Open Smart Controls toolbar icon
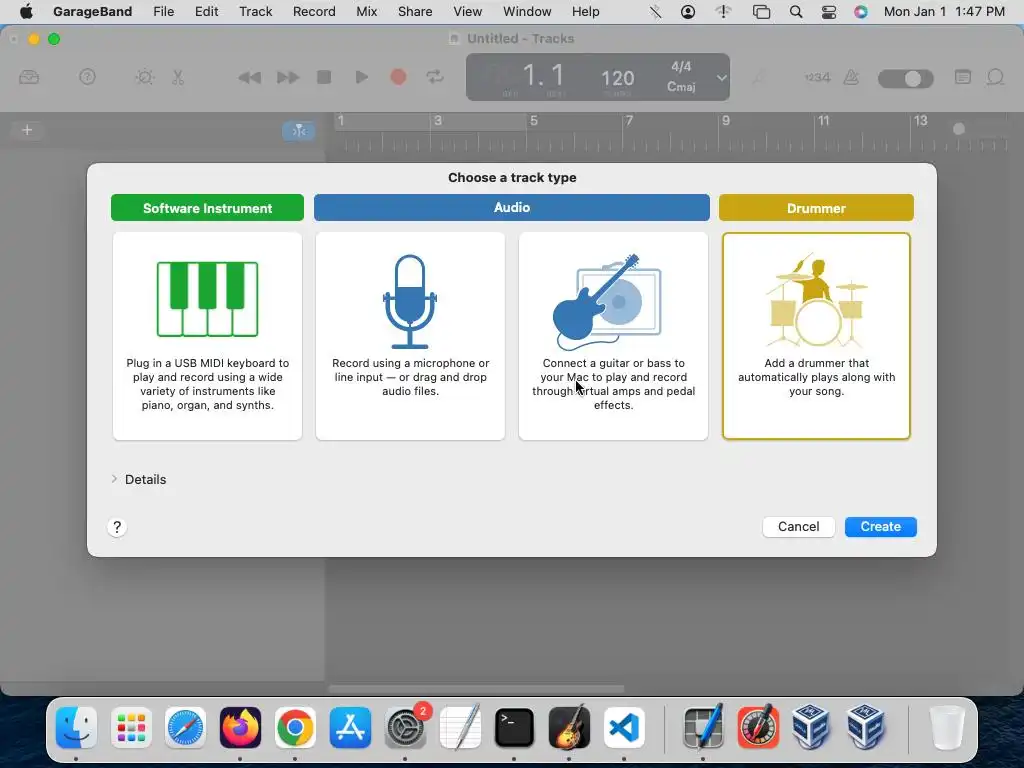 [x=144, y=77]
